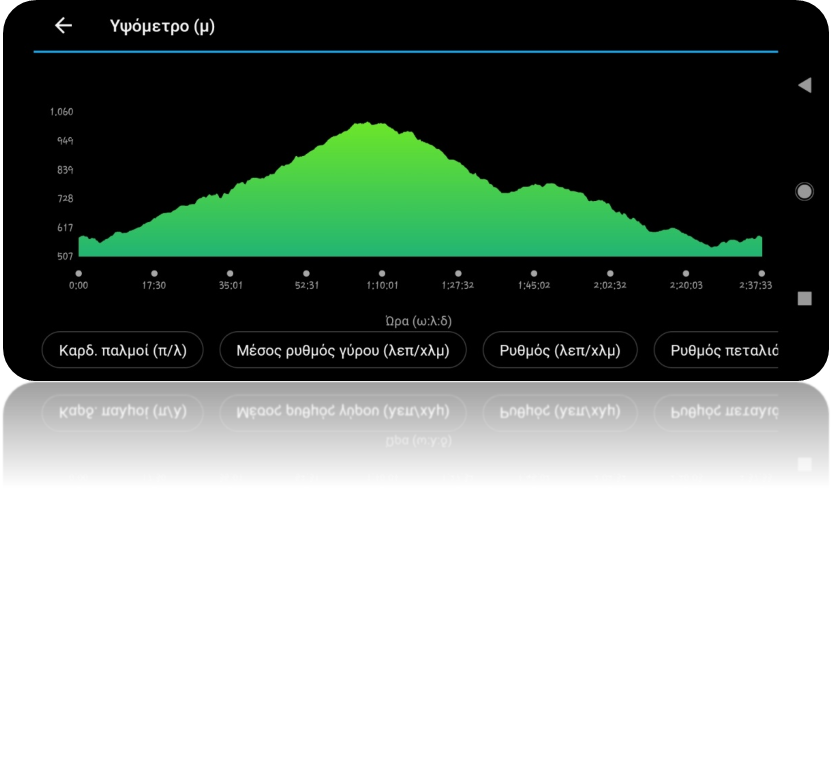The image size is (832, 765).
Task: Choose the Ρυθμός πεταλιάς chip
Action: point(720,350)
